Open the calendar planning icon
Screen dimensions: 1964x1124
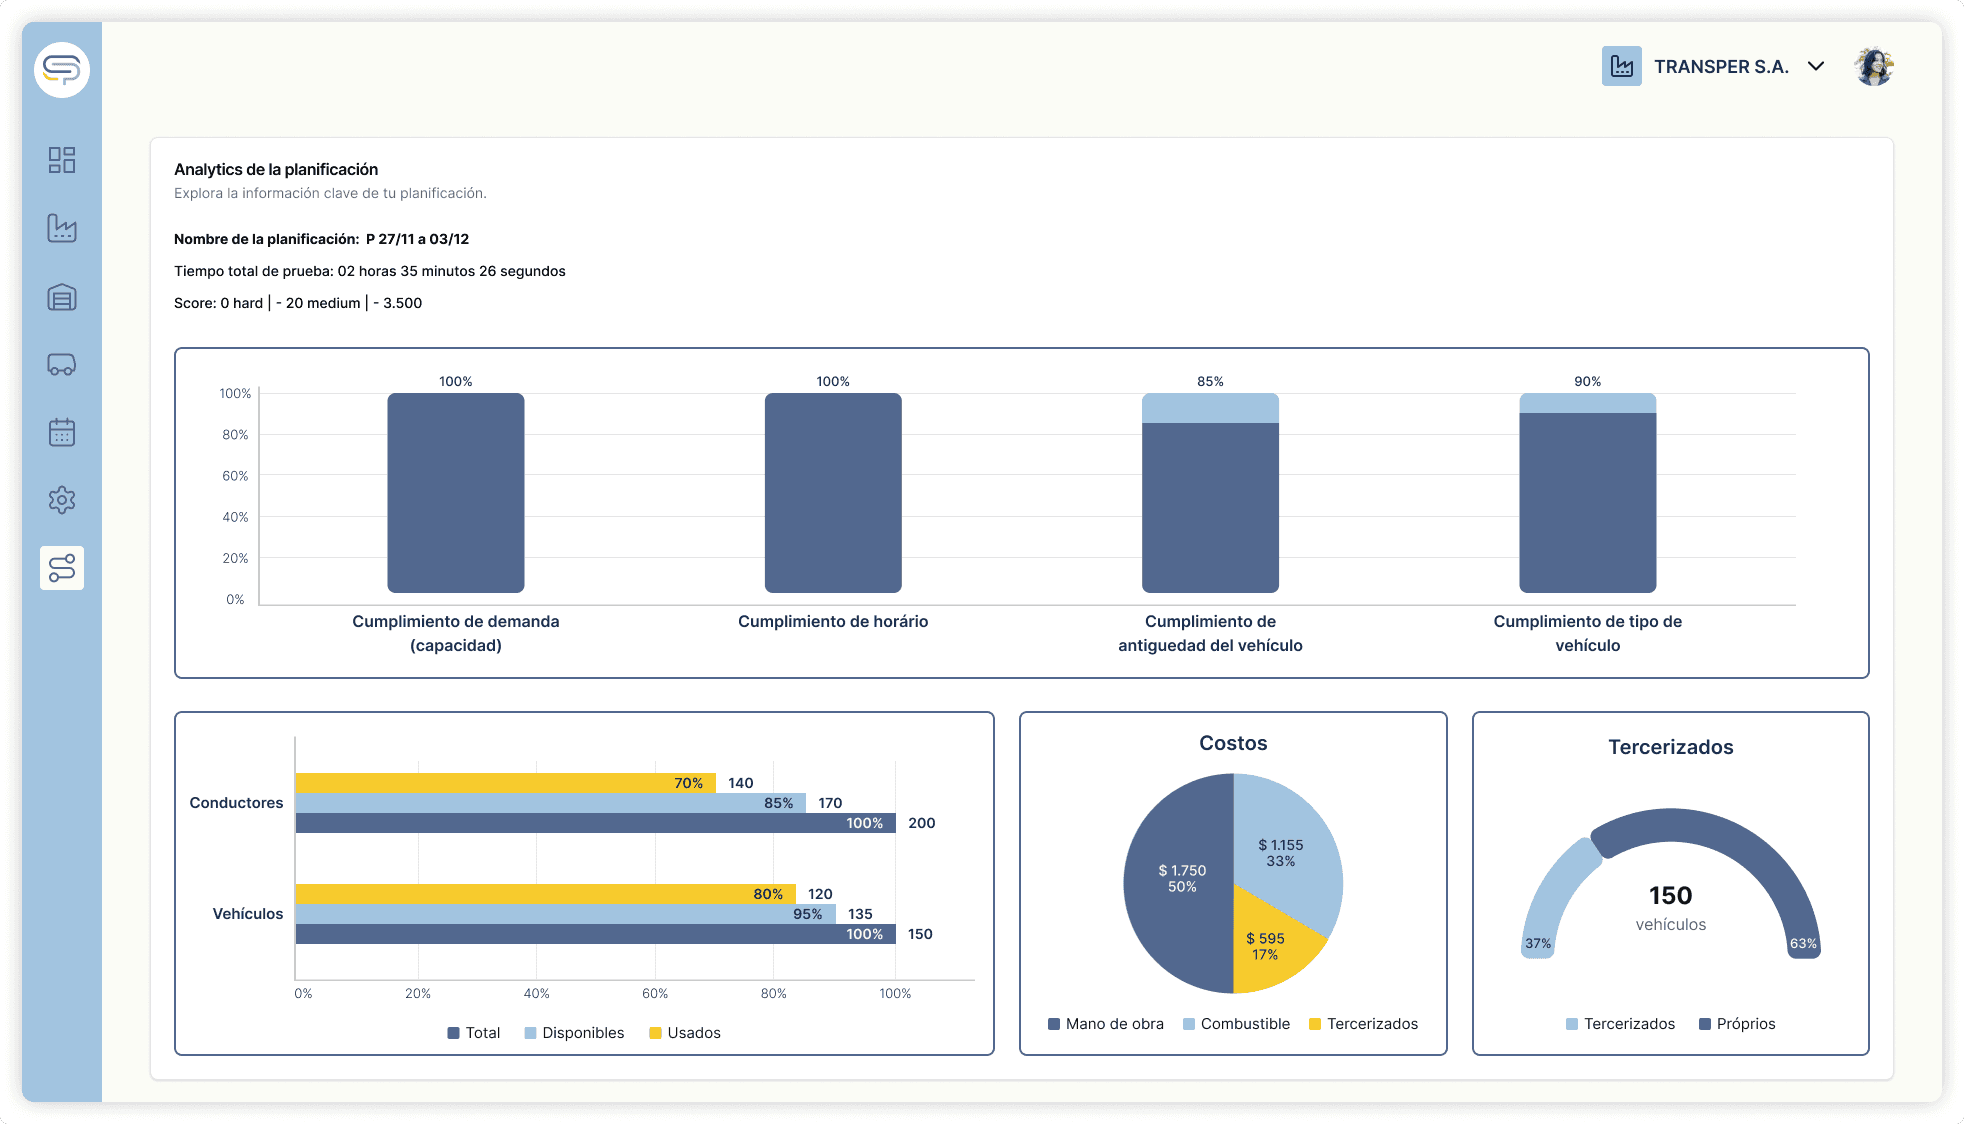pyautogui.click(x=61, y=433)
